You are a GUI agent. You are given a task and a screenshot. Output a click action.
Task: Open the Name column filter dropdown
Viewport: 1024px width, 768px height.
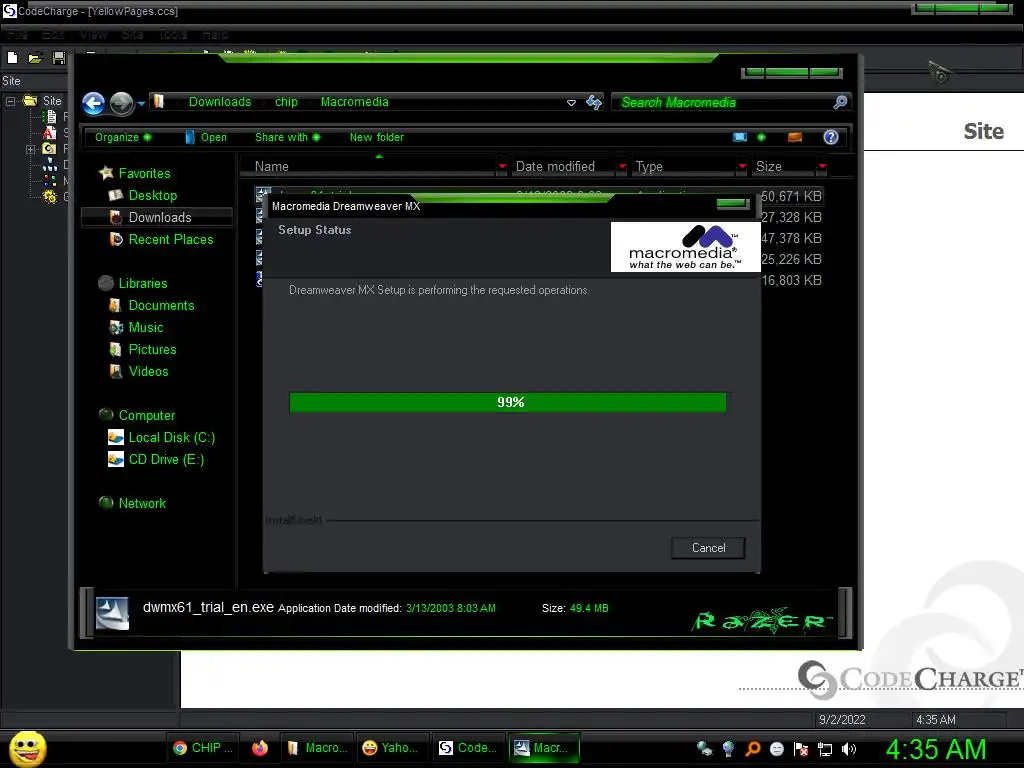tap(502, 167)
